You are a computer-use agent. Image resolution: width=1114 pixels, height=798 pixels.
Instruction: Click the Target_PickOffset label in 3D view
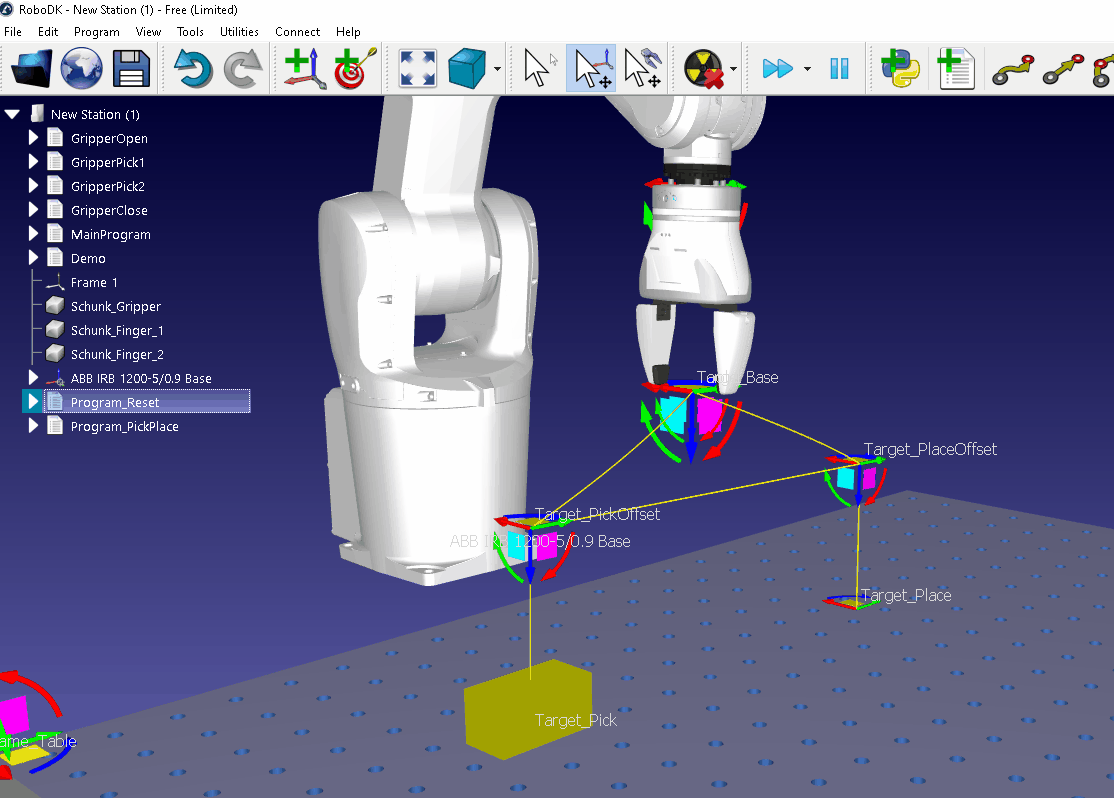597,514
